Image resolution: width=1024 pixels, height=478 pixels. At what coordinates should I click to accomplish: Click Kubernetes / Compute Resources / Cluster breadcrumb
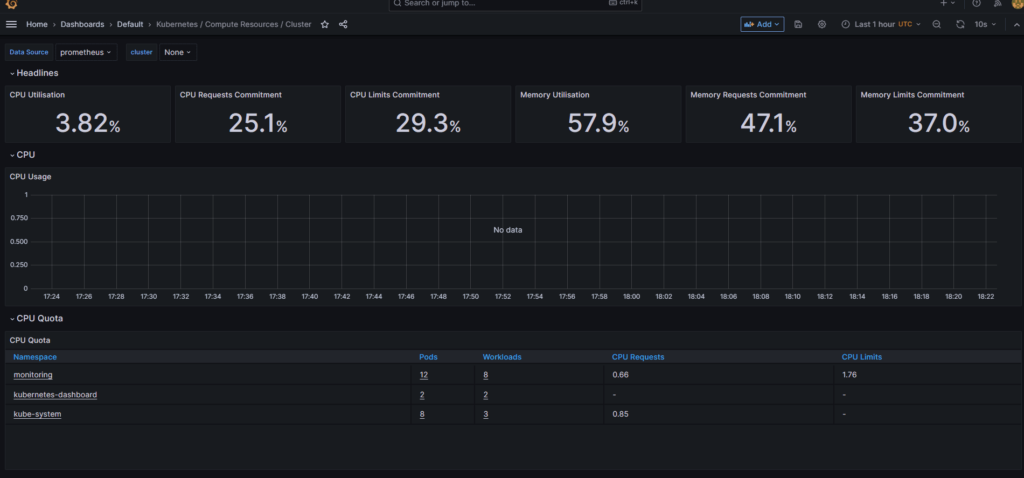pos(234,24)
